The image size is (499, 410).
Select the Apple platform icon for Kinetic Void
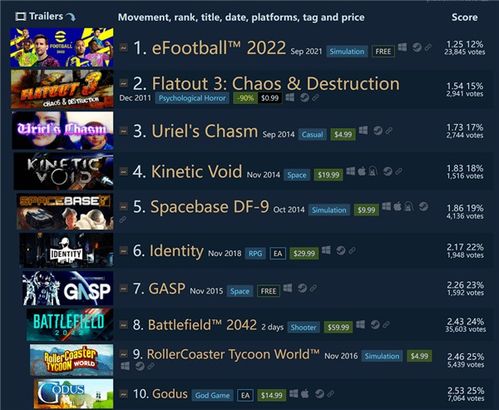(362, 171)
